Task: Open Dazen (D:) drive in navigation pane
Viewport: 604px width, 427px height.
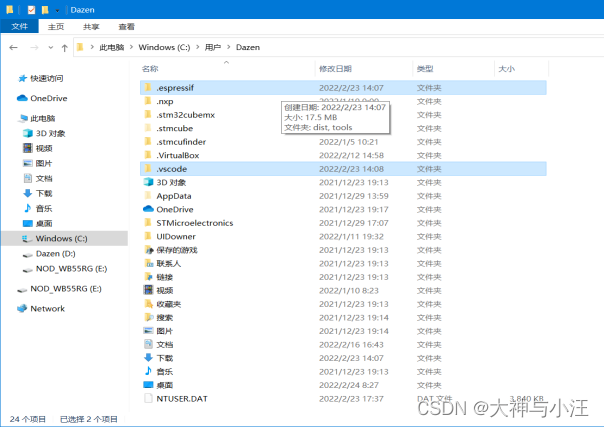Action: pos(49,253)
